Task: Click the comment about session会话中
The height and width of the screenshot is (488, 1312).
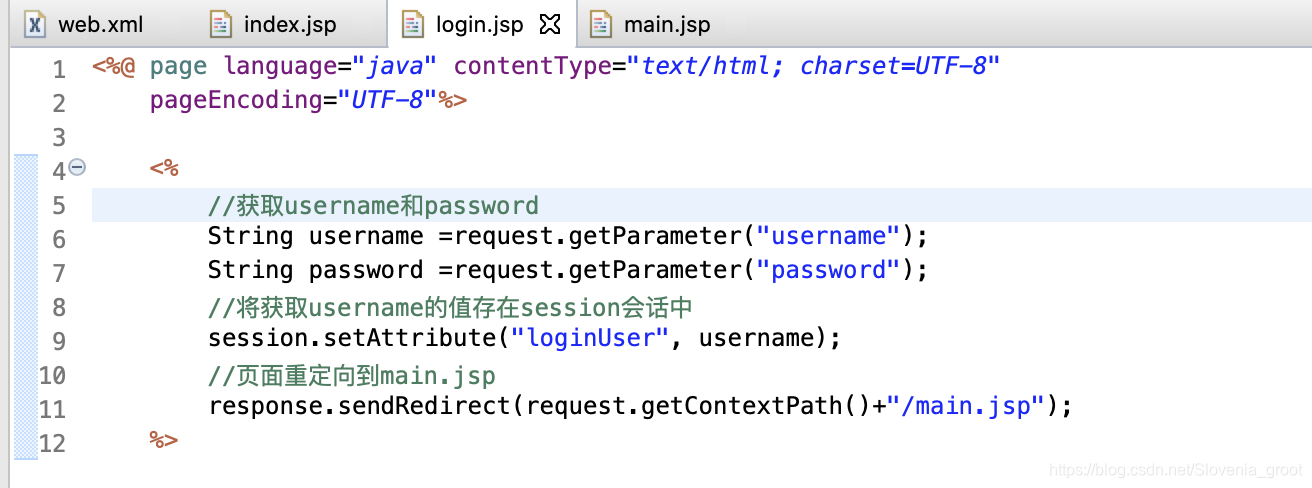Action: point(451,307)
